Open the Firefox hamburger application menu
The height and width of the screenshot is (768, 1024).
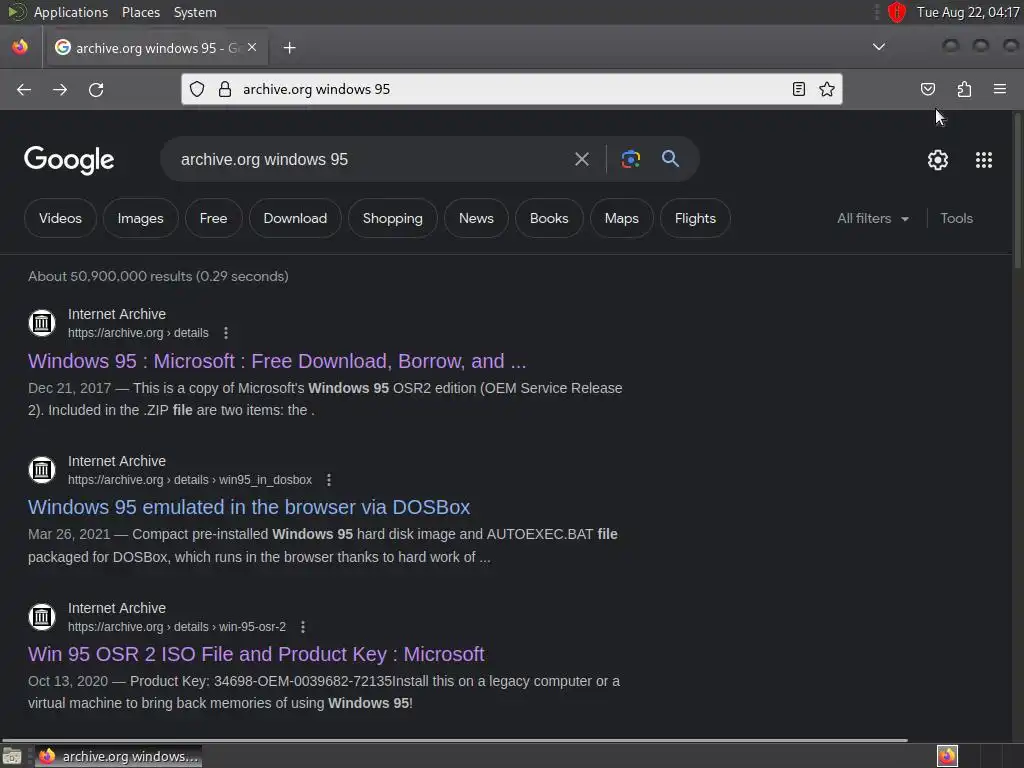coord(999,89)
